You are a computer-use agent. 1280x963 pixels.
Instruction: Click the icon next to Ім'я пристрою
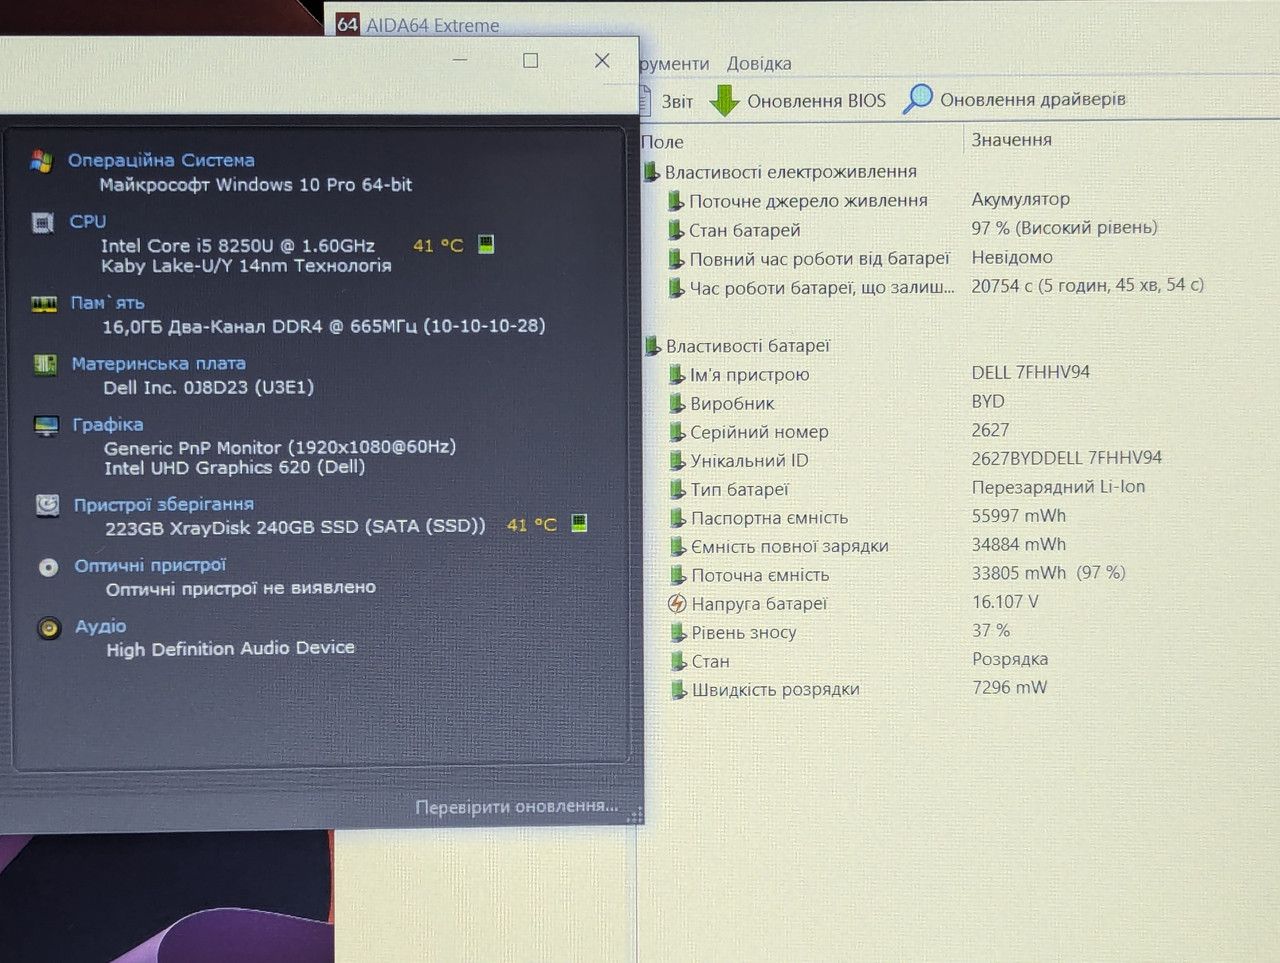677,375
